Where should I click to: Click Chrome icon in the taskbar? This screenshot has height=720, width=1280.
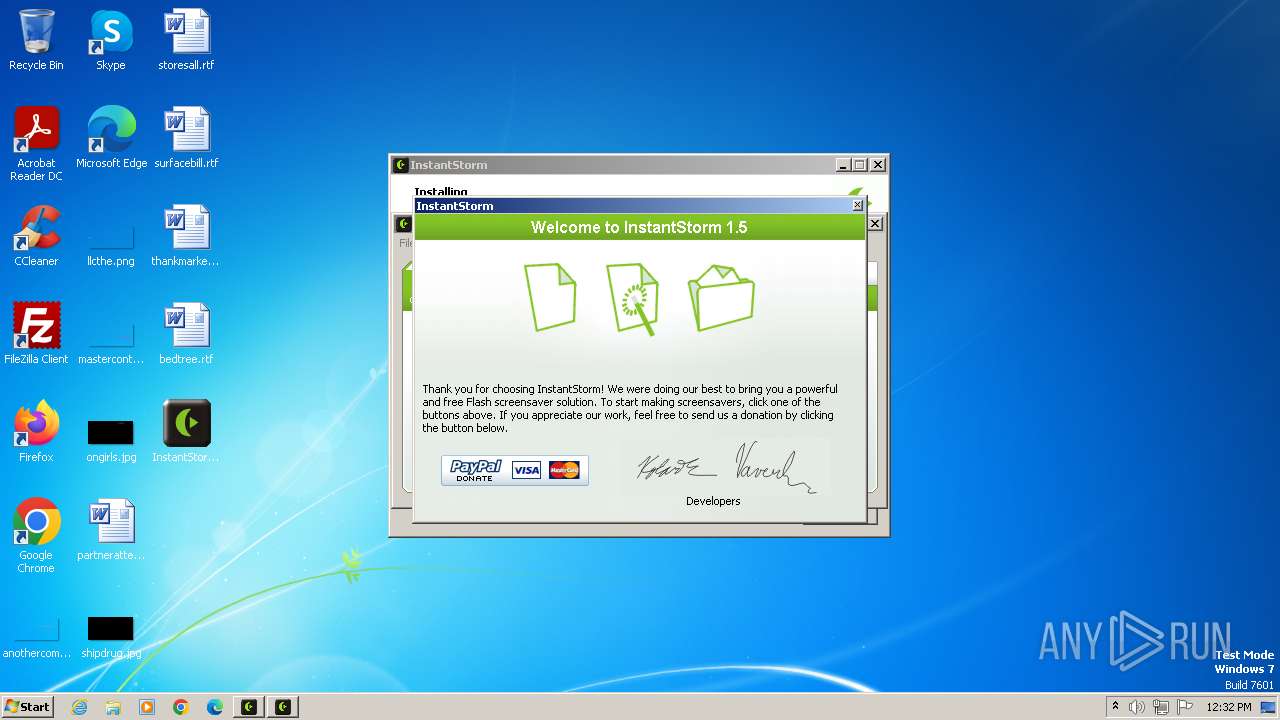click(x=181, y=707)
